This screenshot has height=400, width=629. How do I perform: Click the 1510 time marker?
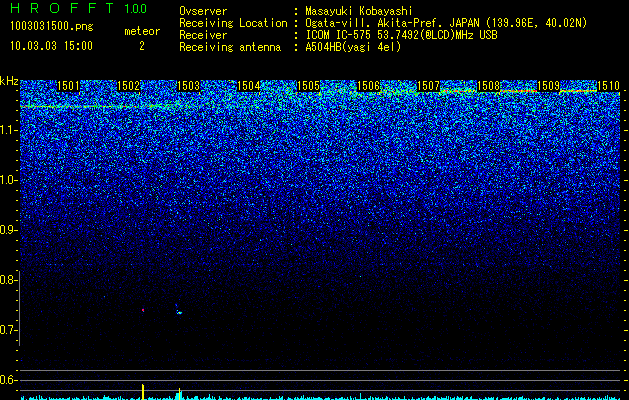click(x=609, y=86)
